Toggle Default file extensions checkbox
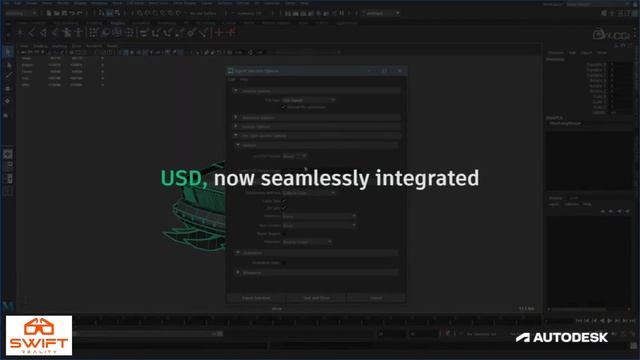The image size is (640, 360). (x=284, y=107)
